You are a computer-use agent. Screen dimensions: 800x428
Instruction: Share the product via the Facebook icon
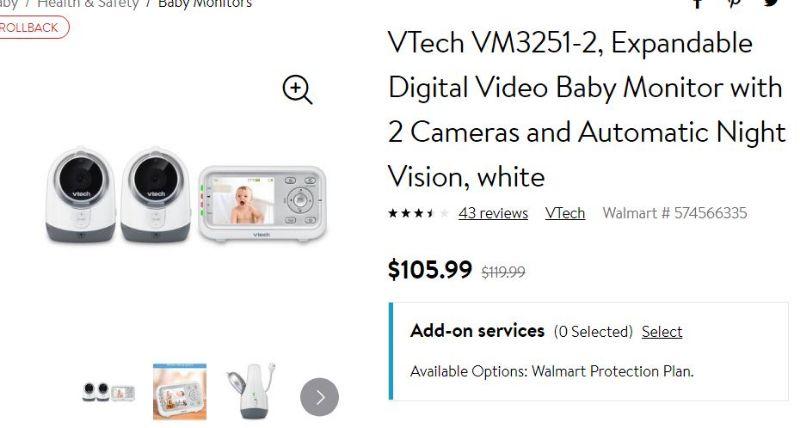(698, 3)
